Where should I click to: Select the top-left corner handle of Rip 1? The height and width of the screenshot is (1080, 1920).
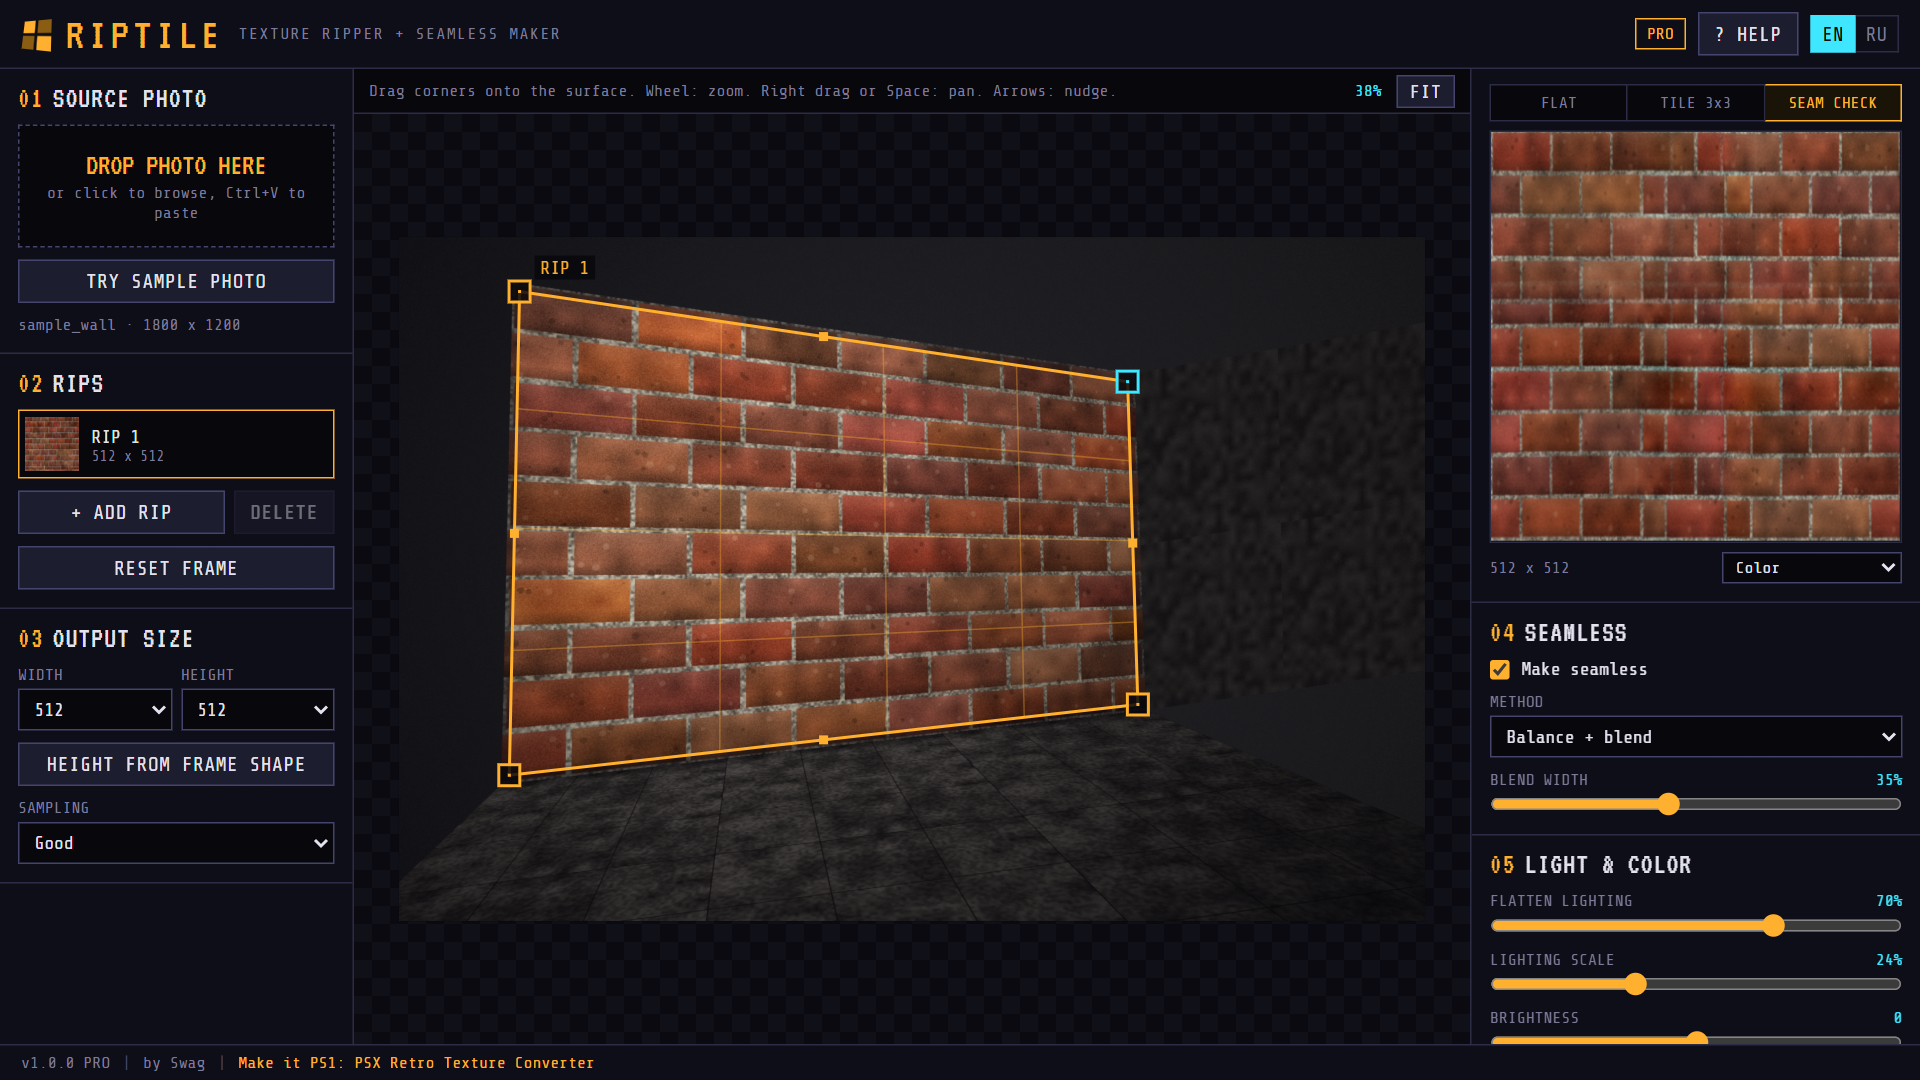(519, 292)
